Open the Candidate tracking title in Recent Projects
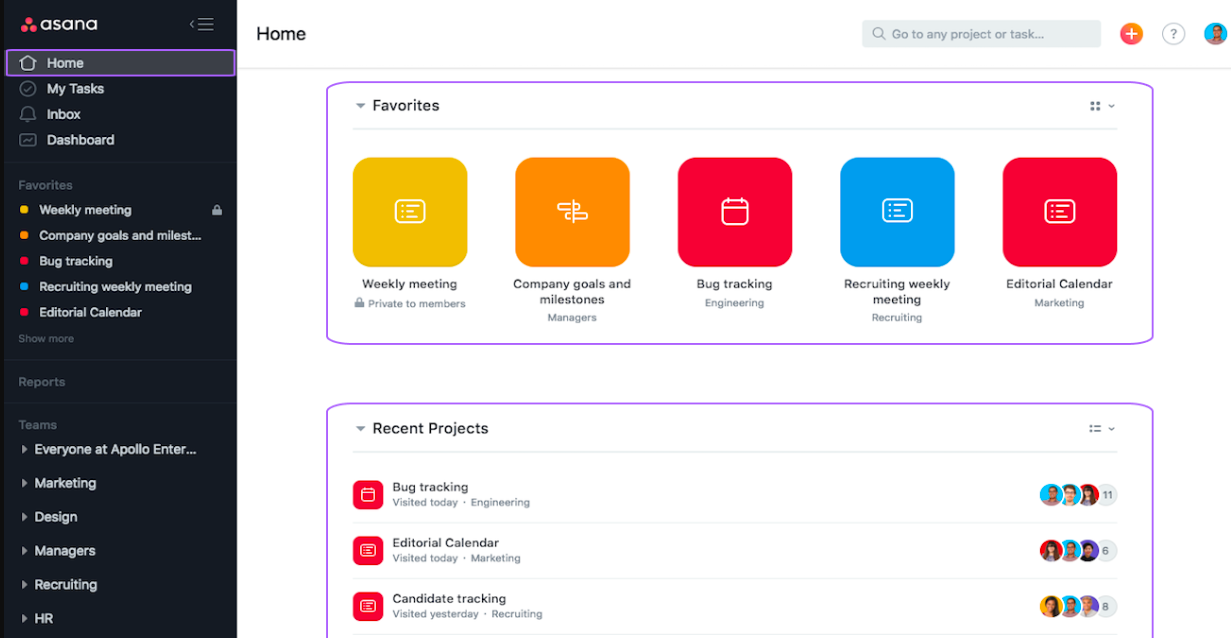 coord(449,599)
